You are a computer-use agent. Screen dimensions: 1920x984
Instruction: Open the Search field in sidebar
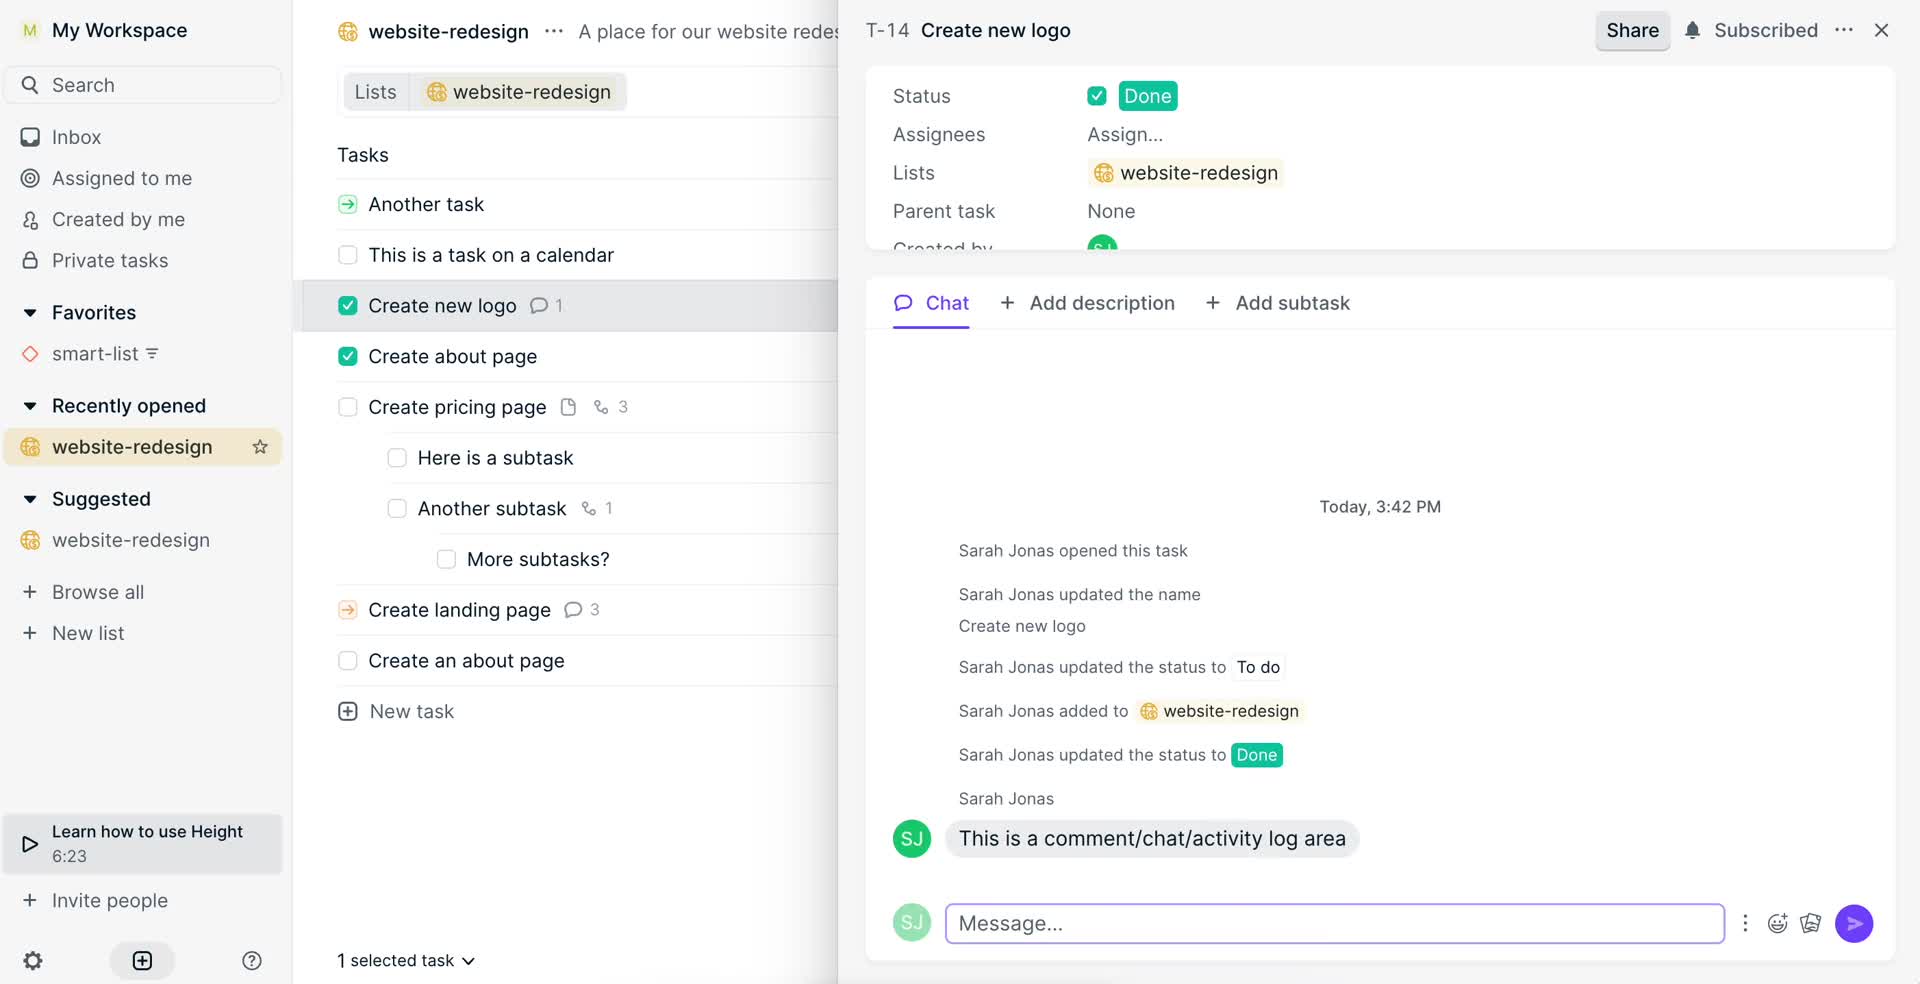click(143, 85)
